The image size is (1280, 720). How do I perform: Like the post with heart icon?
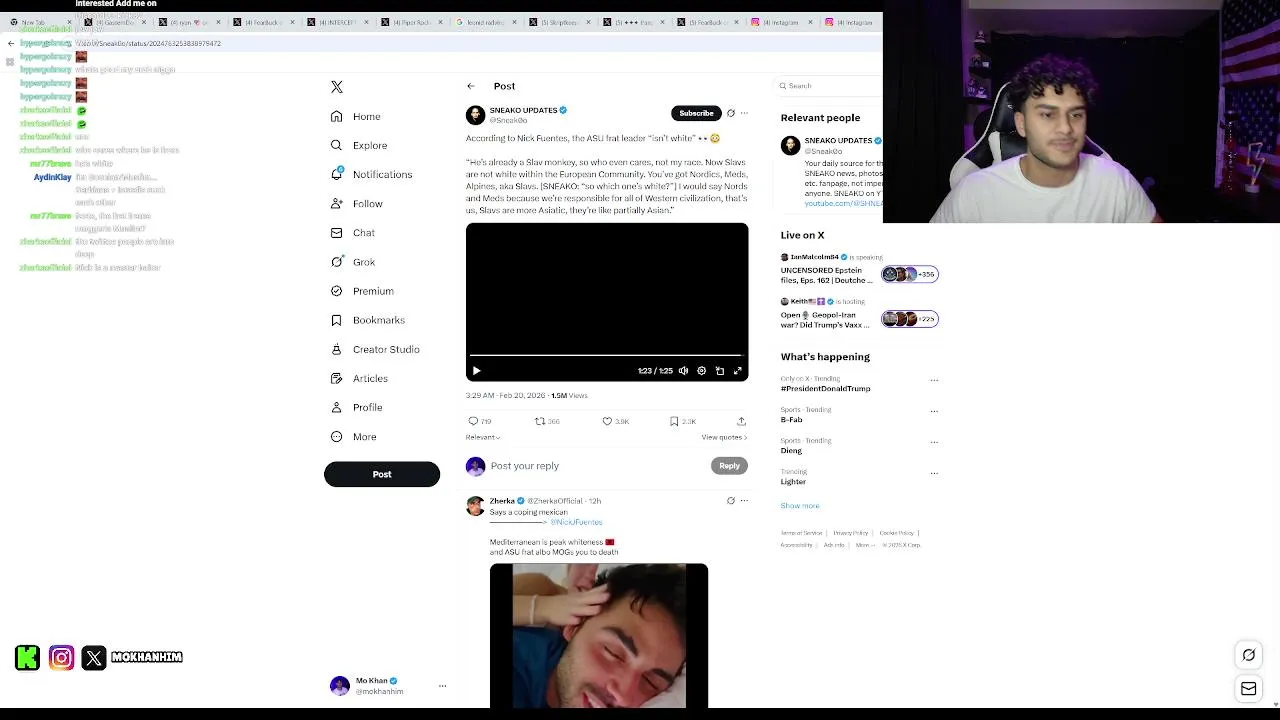tap(607, 421)
